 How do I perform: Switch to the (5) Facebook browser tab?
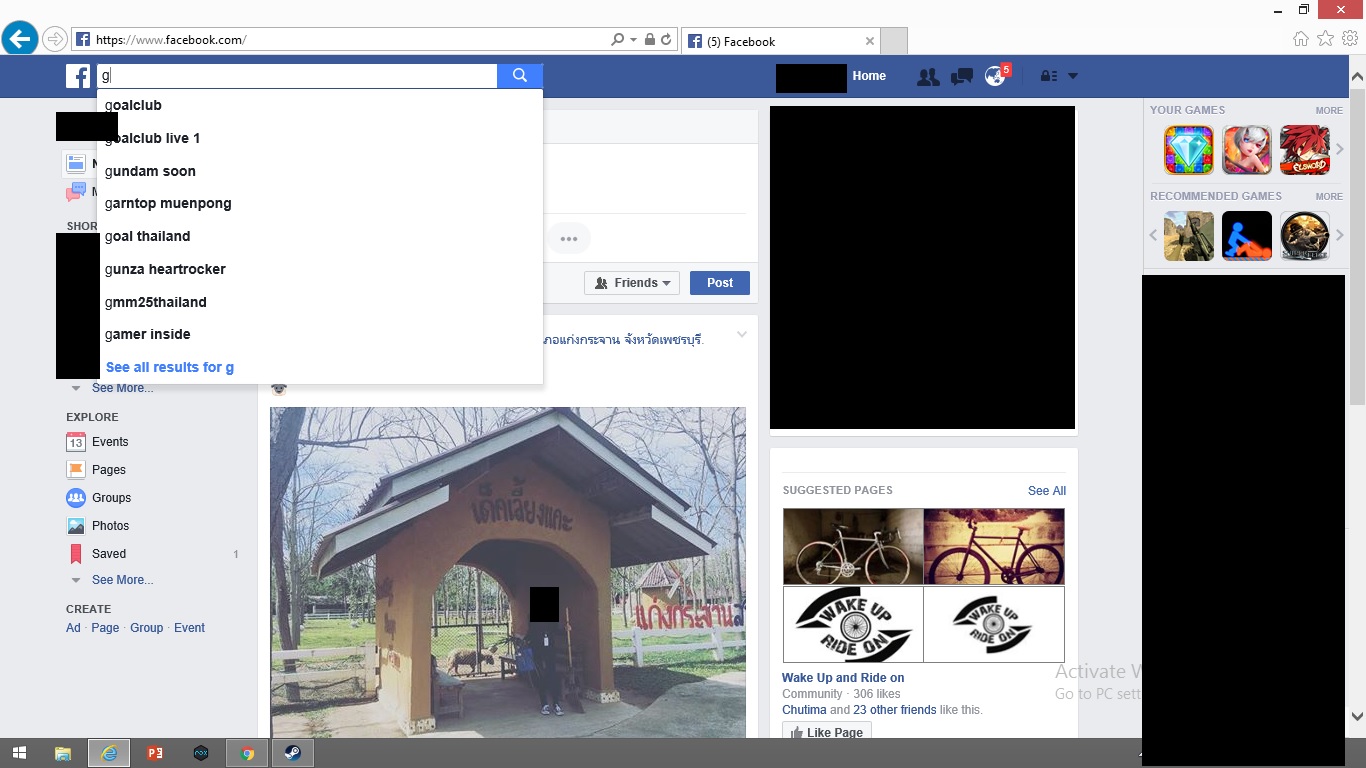pyautogui.click(x=781, y=41)
